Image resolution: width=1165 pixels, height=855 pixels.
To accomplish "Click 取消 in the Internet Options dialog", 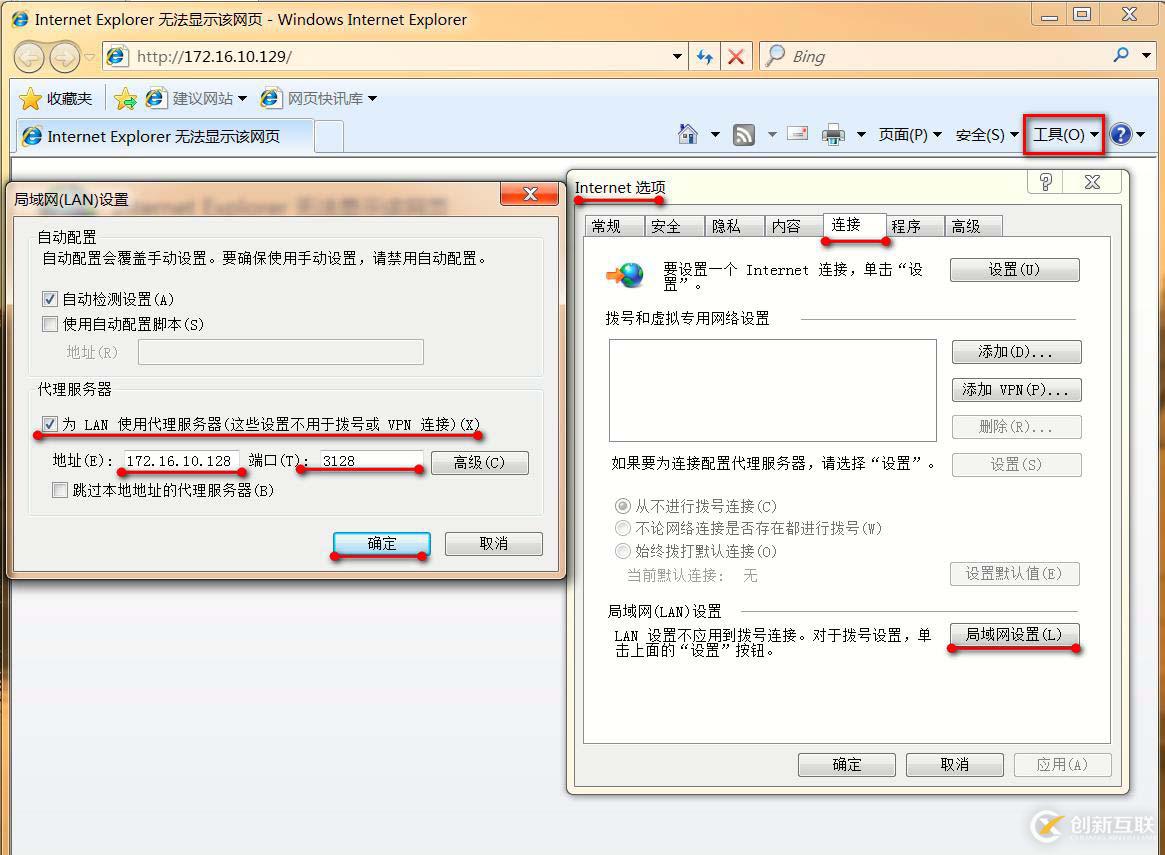I will point(955,764).
